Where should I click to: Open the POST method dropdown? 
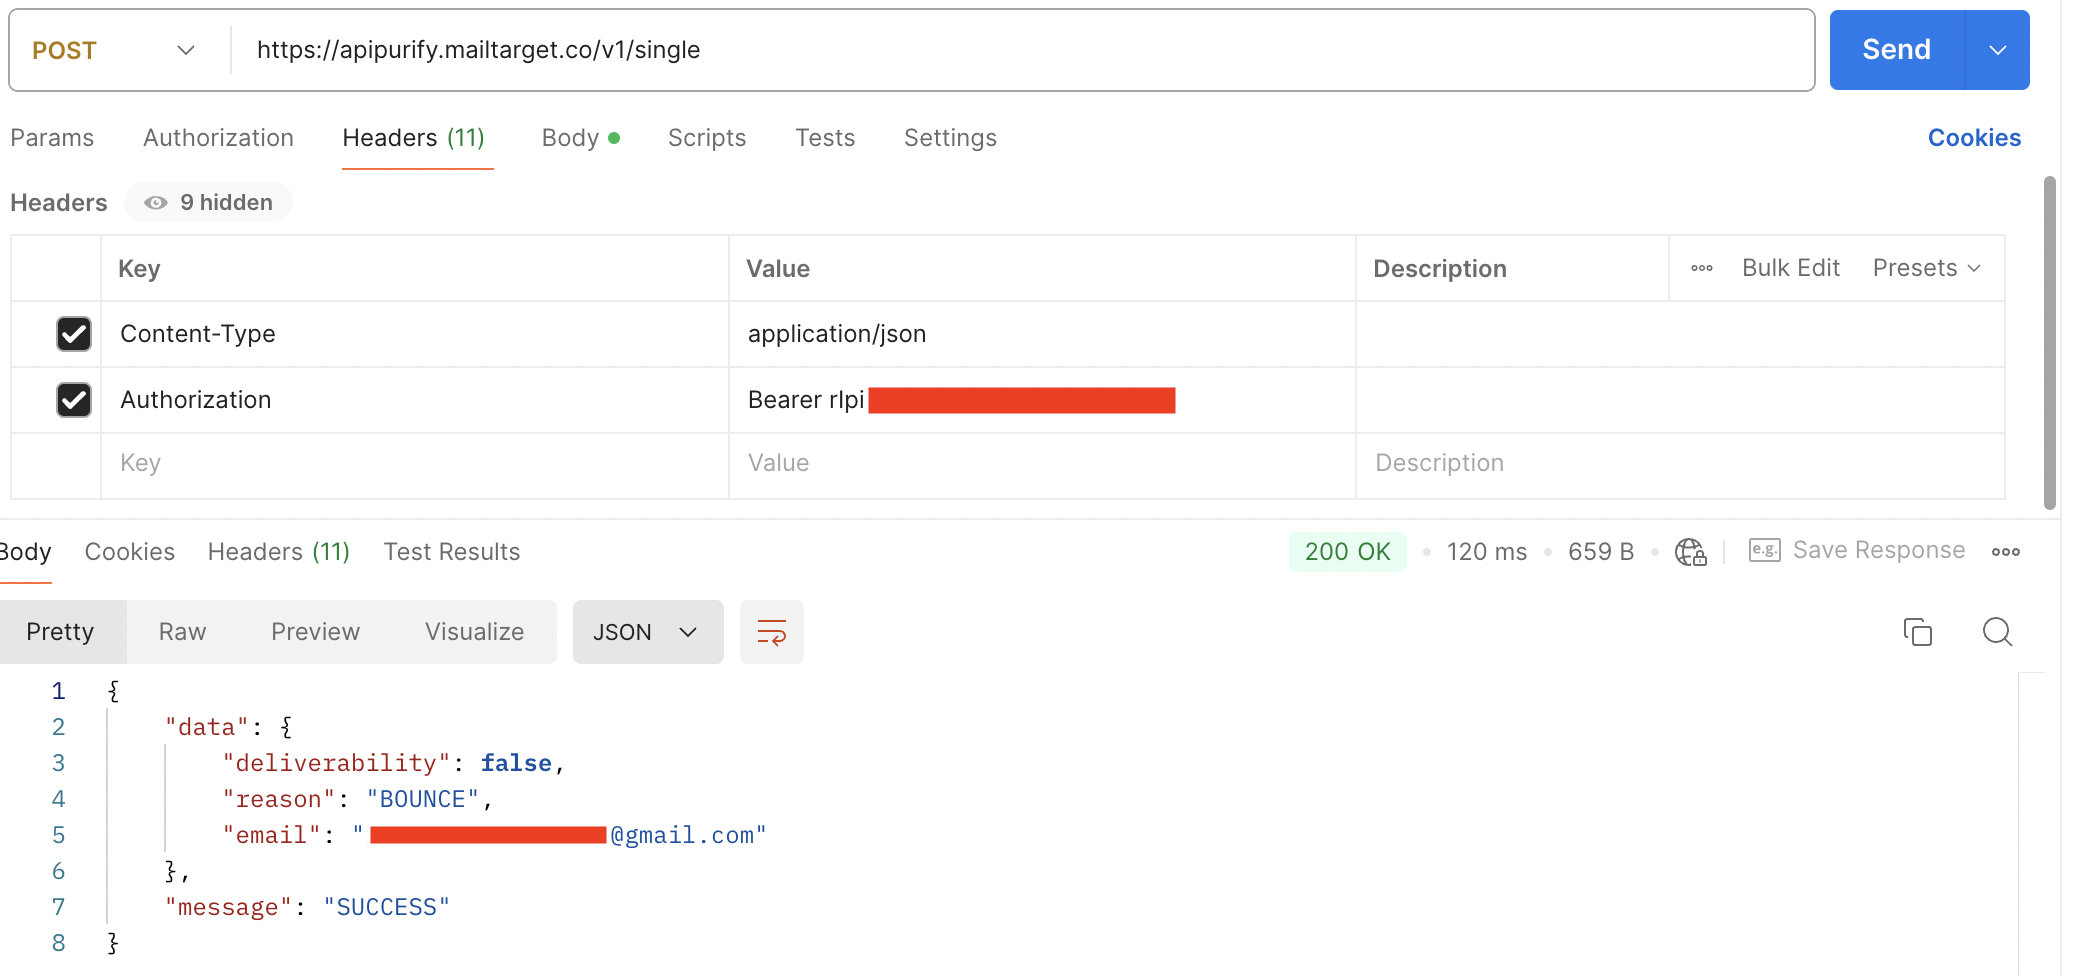pos(113,51)
